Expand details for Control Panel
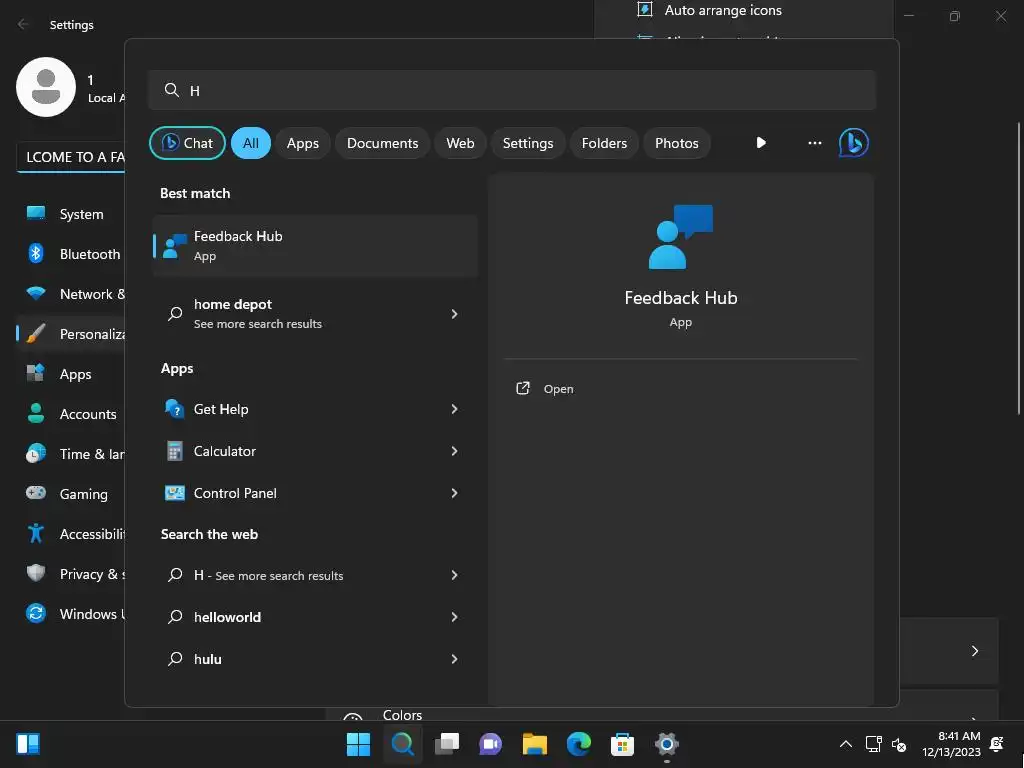Viewport: 1024px width, 768px height. click(454, 493)
